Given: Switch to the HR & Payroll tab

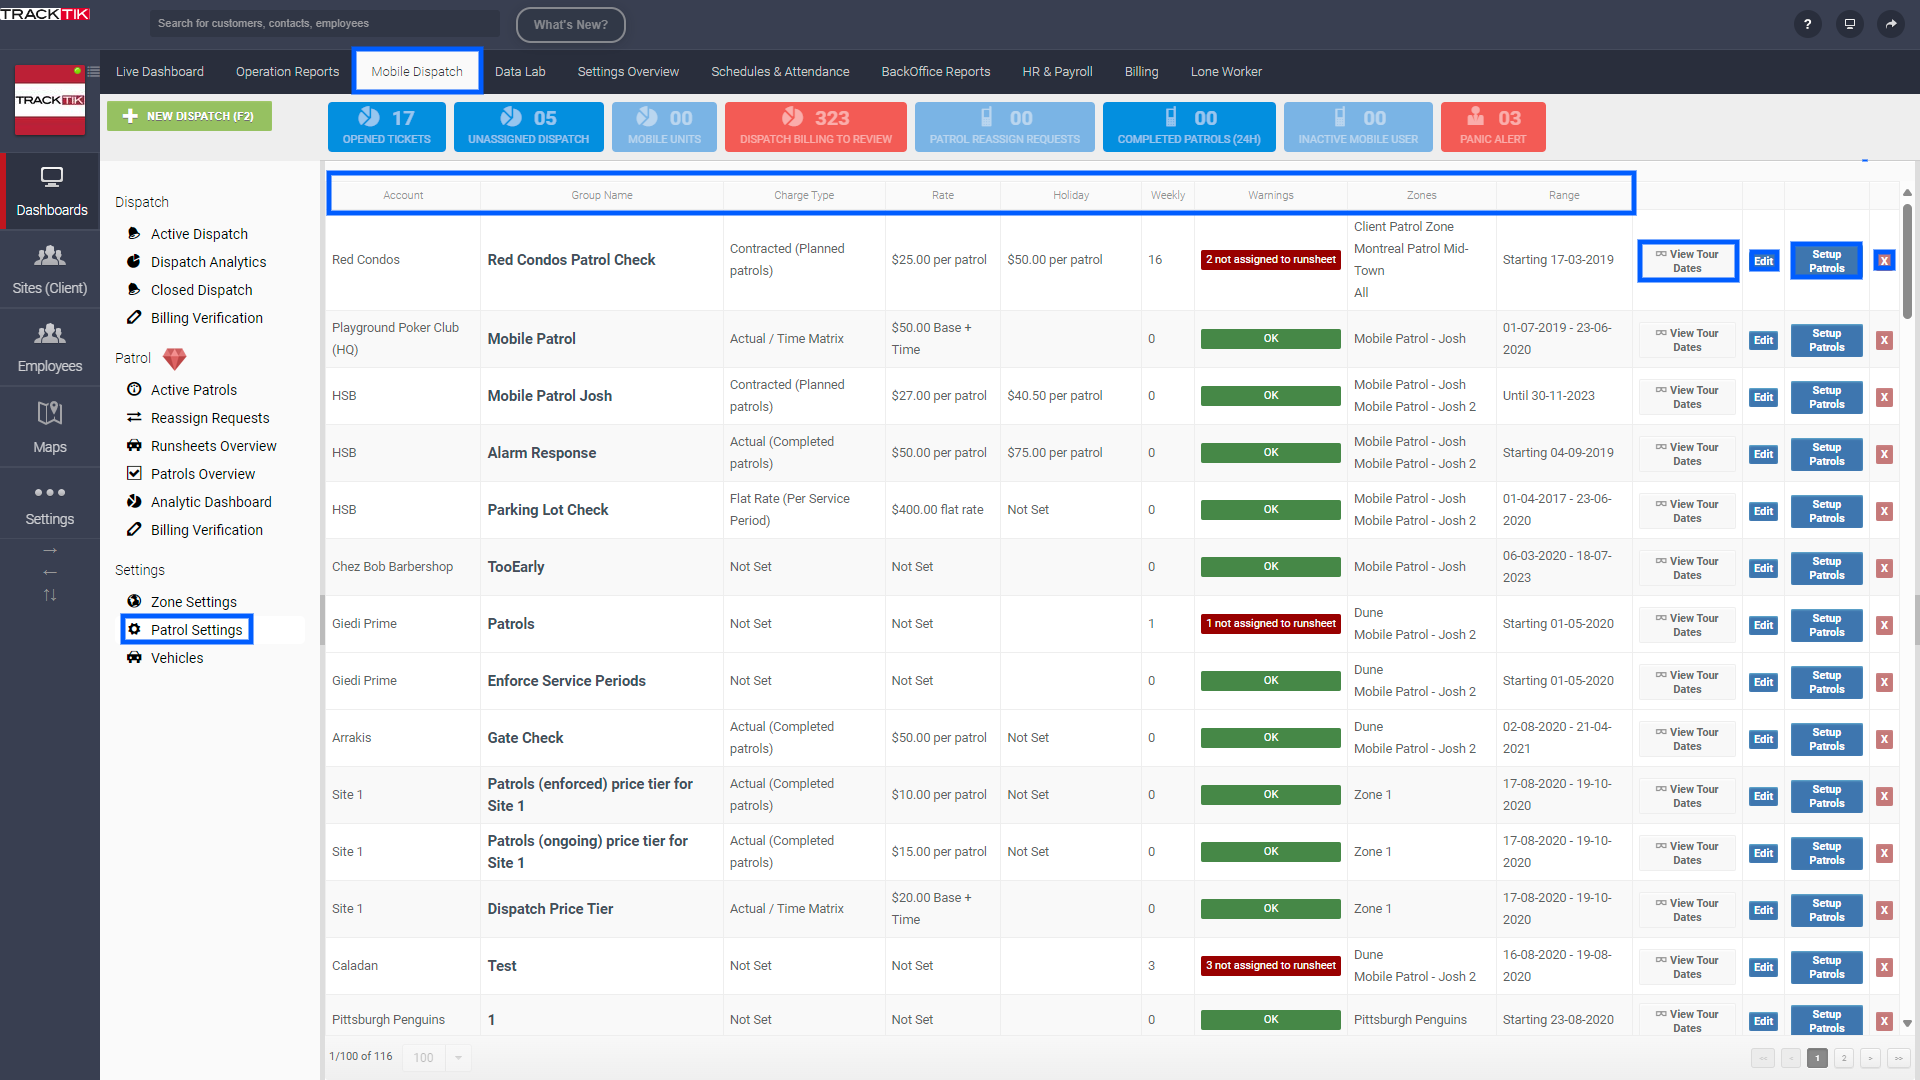Looking at the screenshot, I should [1056, 71].
